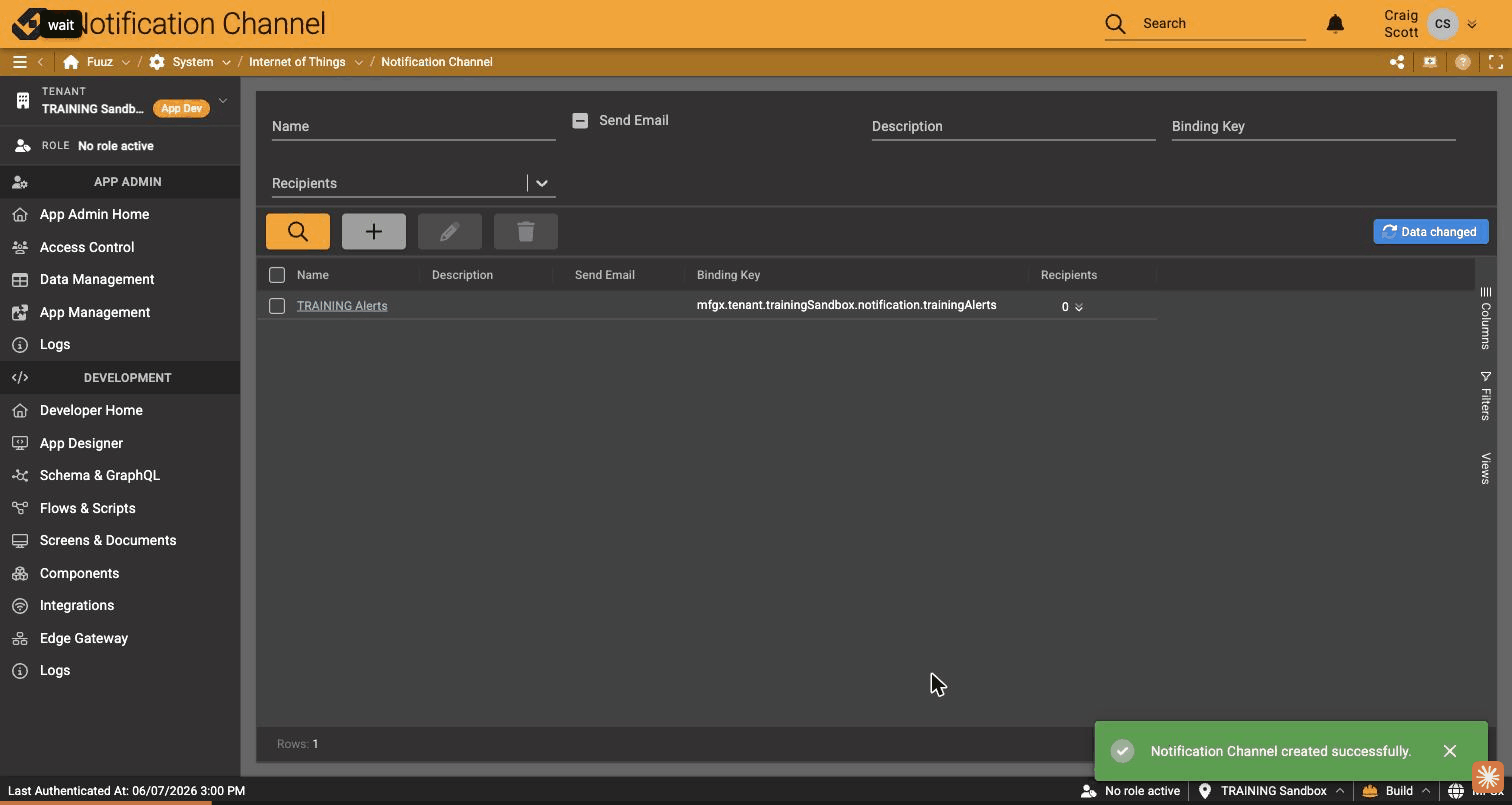Select the TRAINING Alerts row checkbox

tap(277, 306)
